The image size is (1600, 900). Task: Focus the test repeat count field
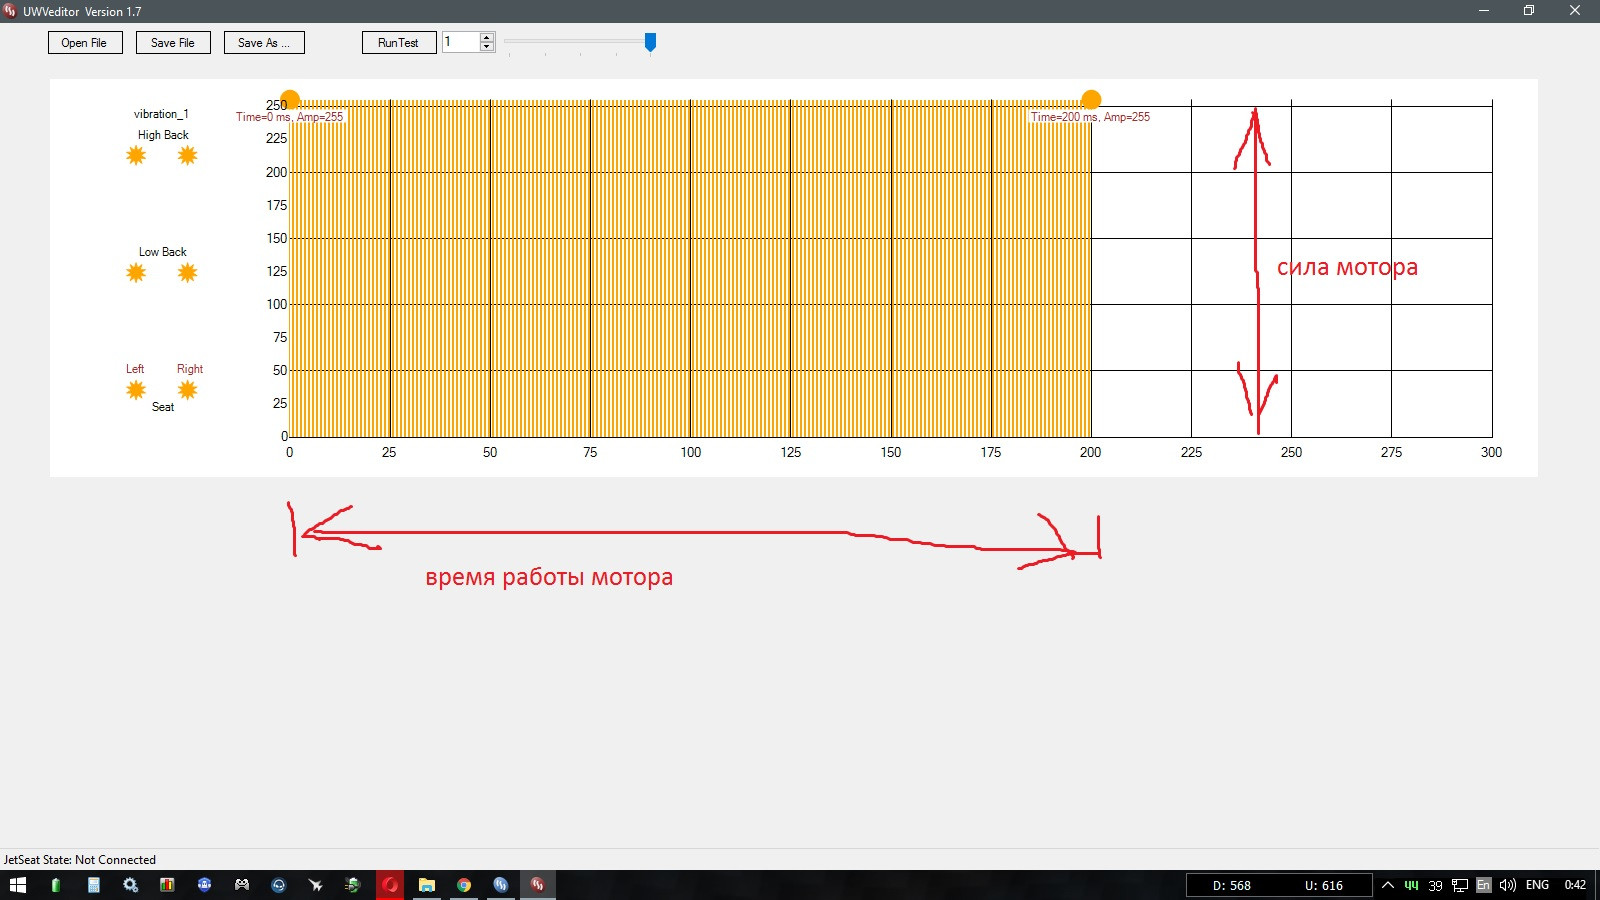click(x=461, y=42)
